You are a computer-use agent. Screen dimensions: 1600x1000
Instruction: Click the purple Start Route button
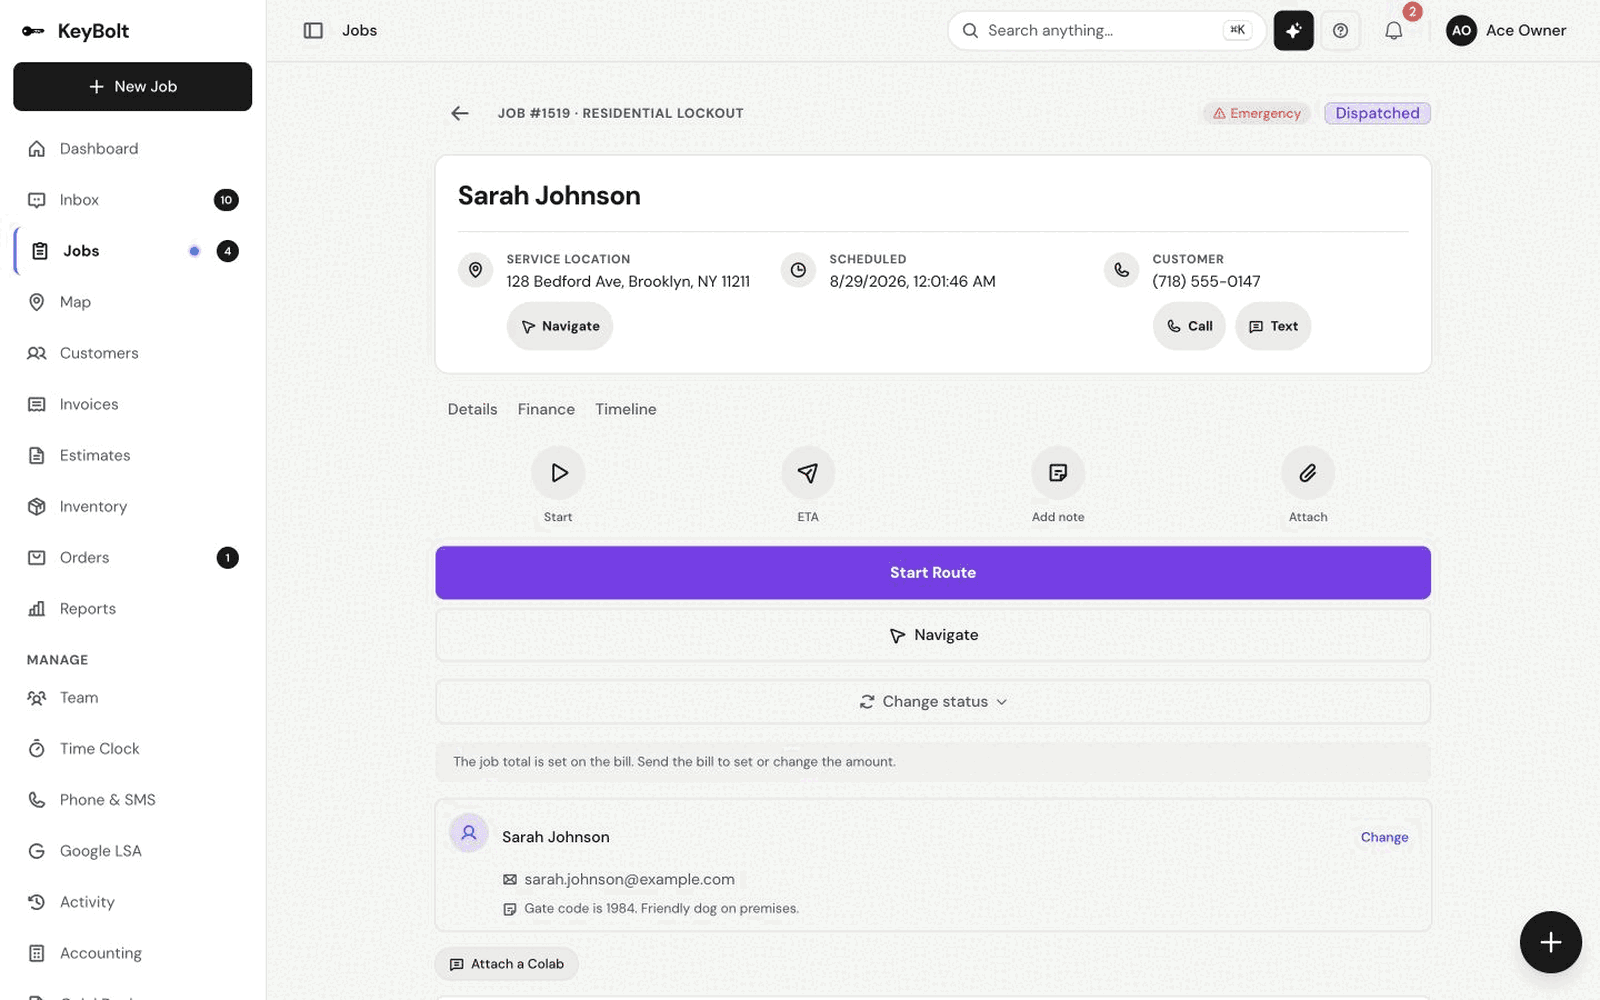[x=933, y=573]
